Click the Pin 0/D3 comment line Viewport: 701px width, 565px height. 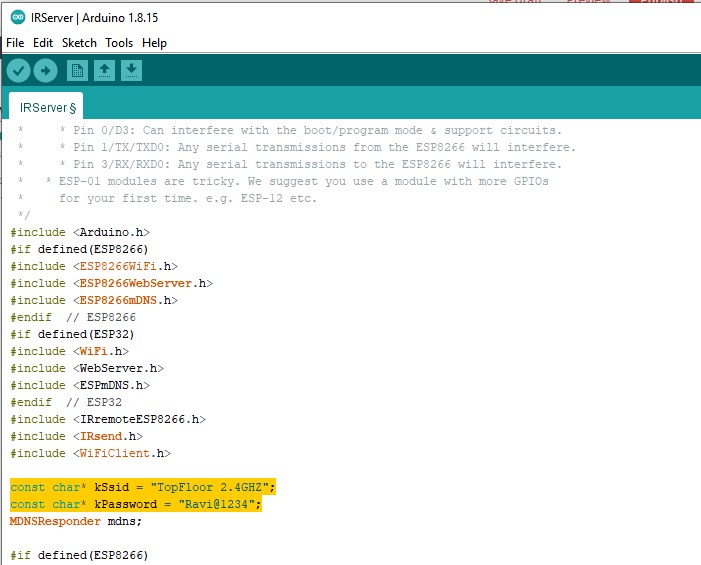point(289,130)
